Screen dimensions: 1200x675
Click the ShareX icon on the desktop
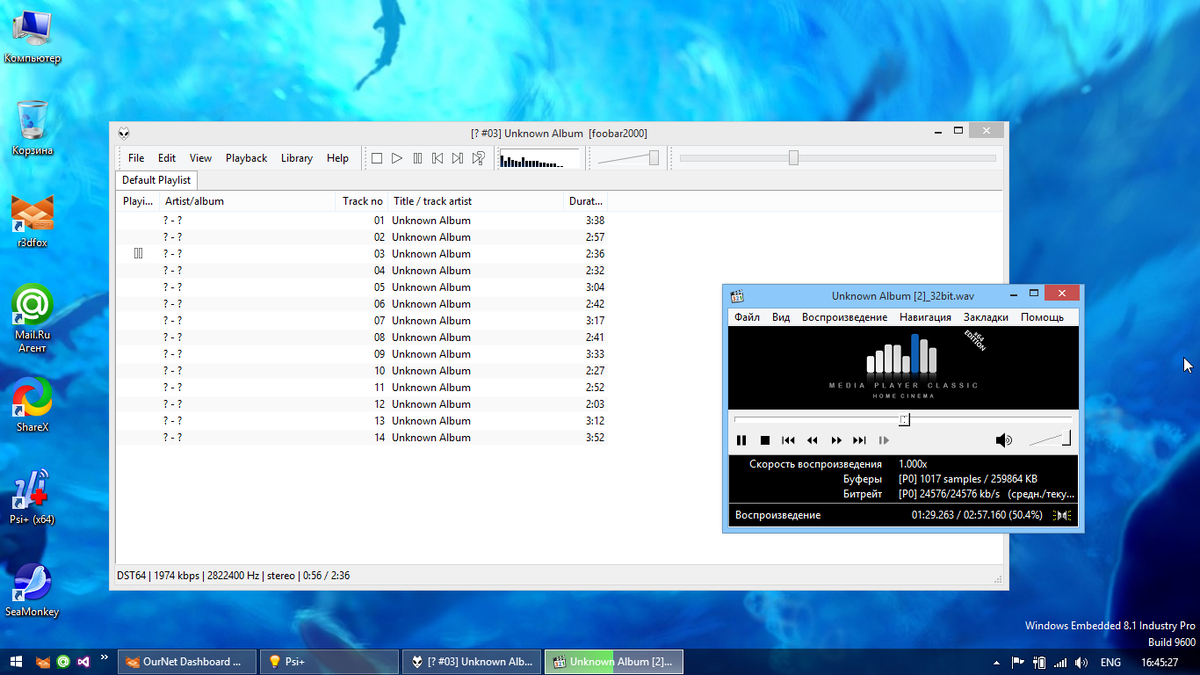pos(31,397)
